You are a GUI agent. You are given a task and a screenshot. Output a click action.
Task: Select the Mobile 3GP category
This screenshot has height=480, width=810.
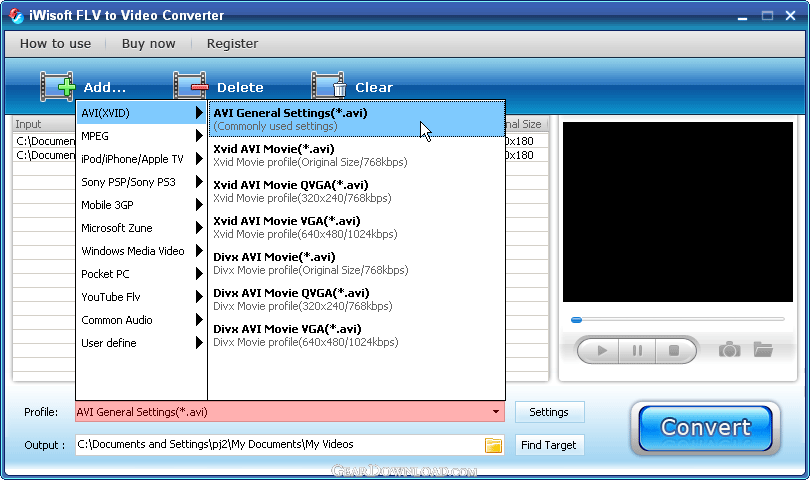[142, 205]
